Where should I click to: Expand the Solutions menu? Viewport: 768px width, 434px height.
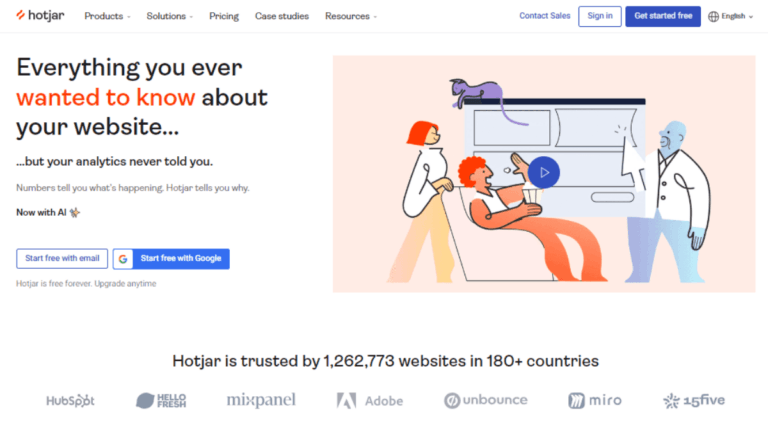click(169, 16)
